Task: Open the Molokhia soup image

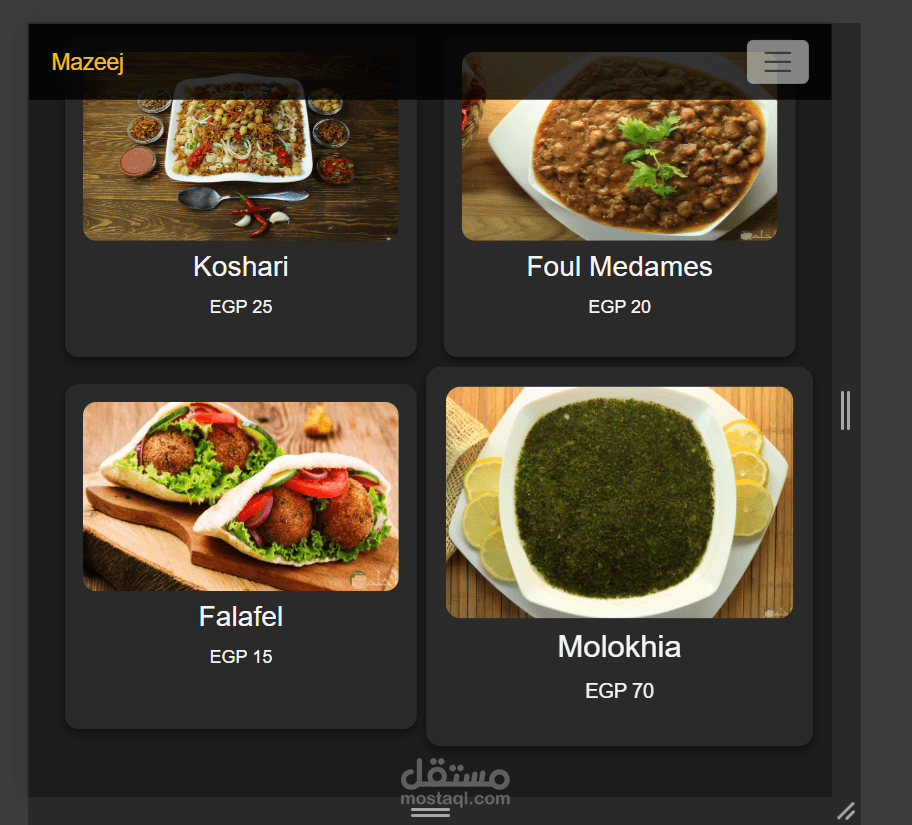Action: (619, 502)
